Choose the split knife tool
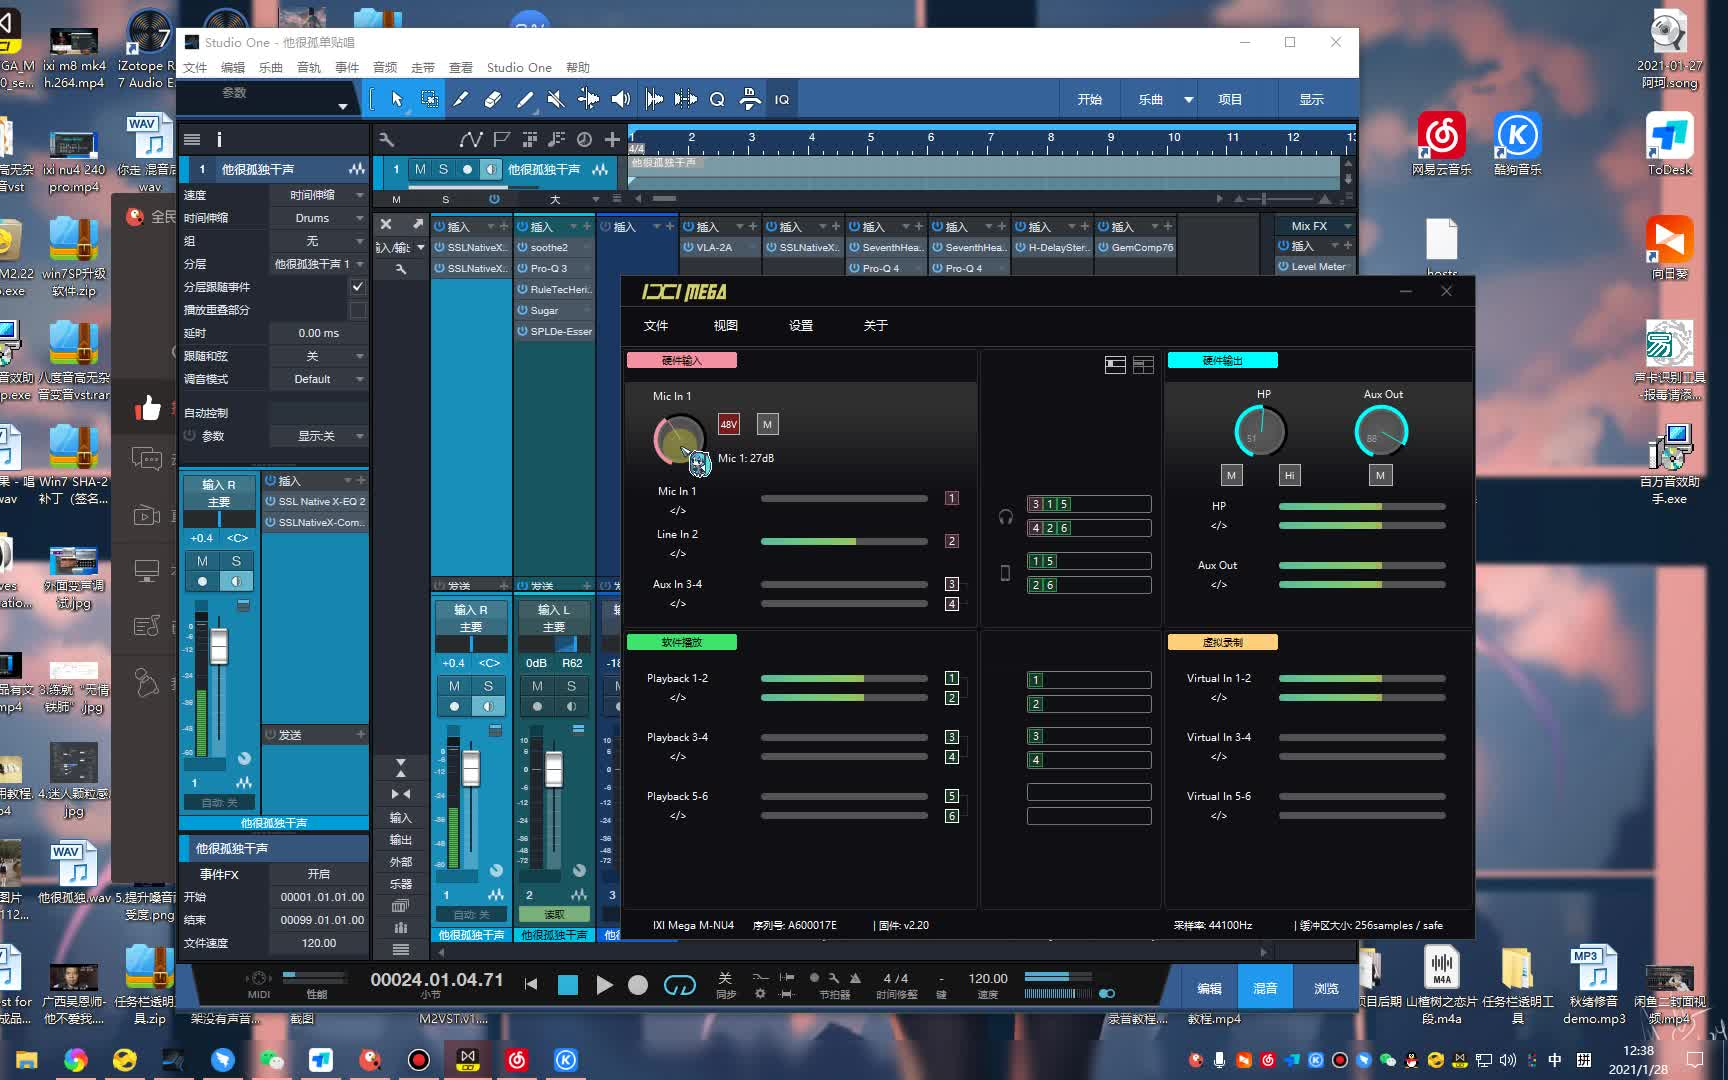This screenshot has width=1728, height=1080. coord(461,99)
